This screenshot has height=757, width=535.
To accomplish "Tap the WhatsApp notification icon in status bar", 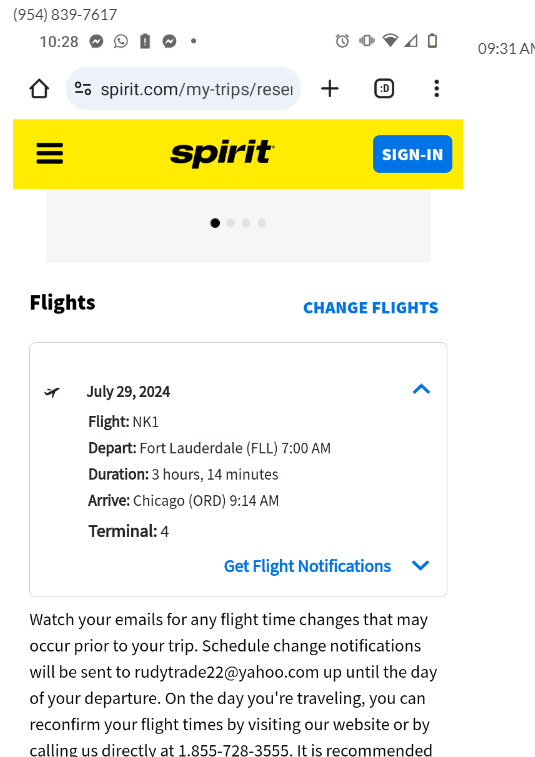I will tap(121, 42).
